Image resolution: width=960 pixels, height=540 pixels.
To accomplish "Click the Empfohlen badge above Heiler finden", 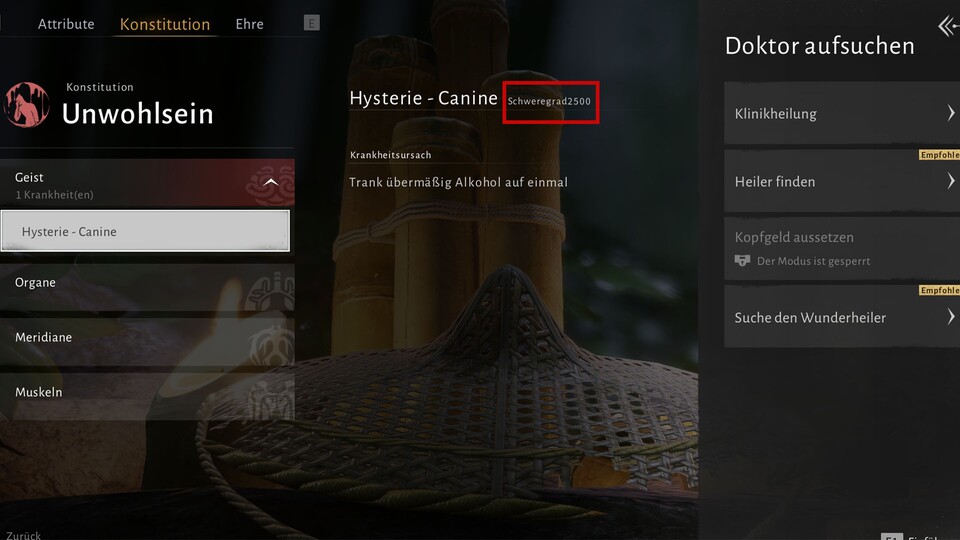I will pyautogui.click(x=938, y=155).
